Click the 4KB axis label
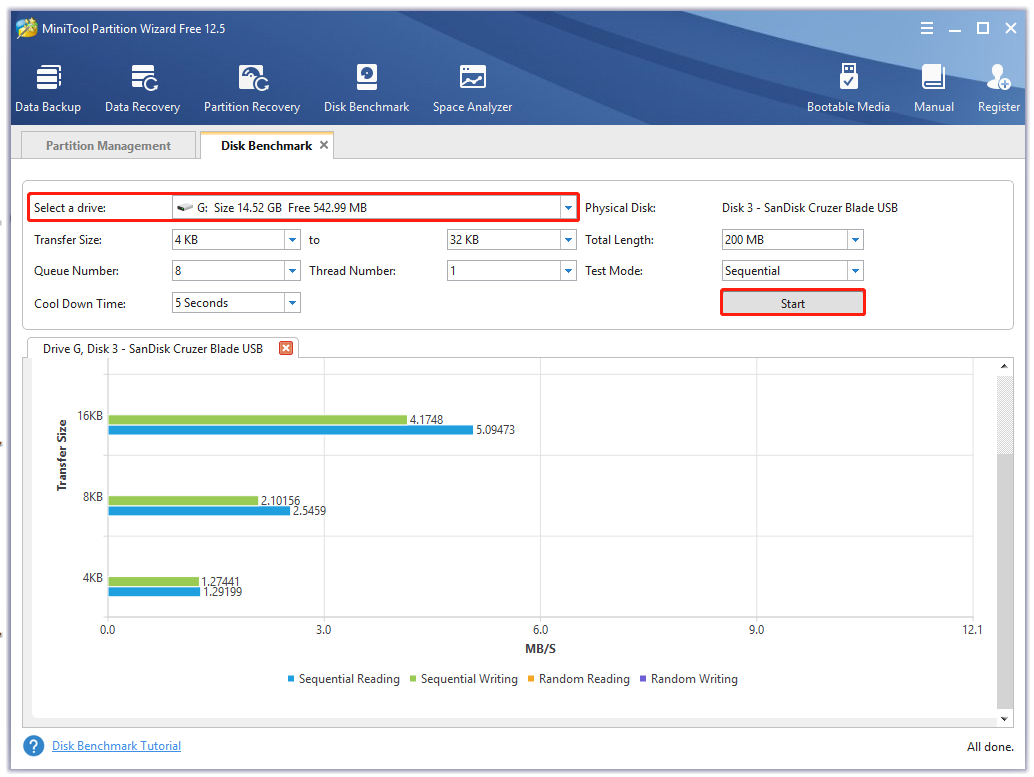 pos(92,578)
